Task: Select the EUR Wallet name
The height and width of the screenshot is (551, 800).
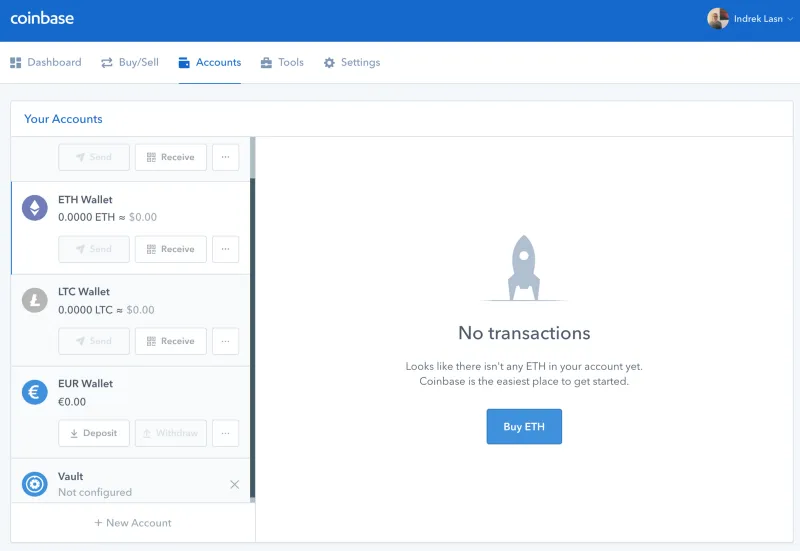Action: [85, 384]
